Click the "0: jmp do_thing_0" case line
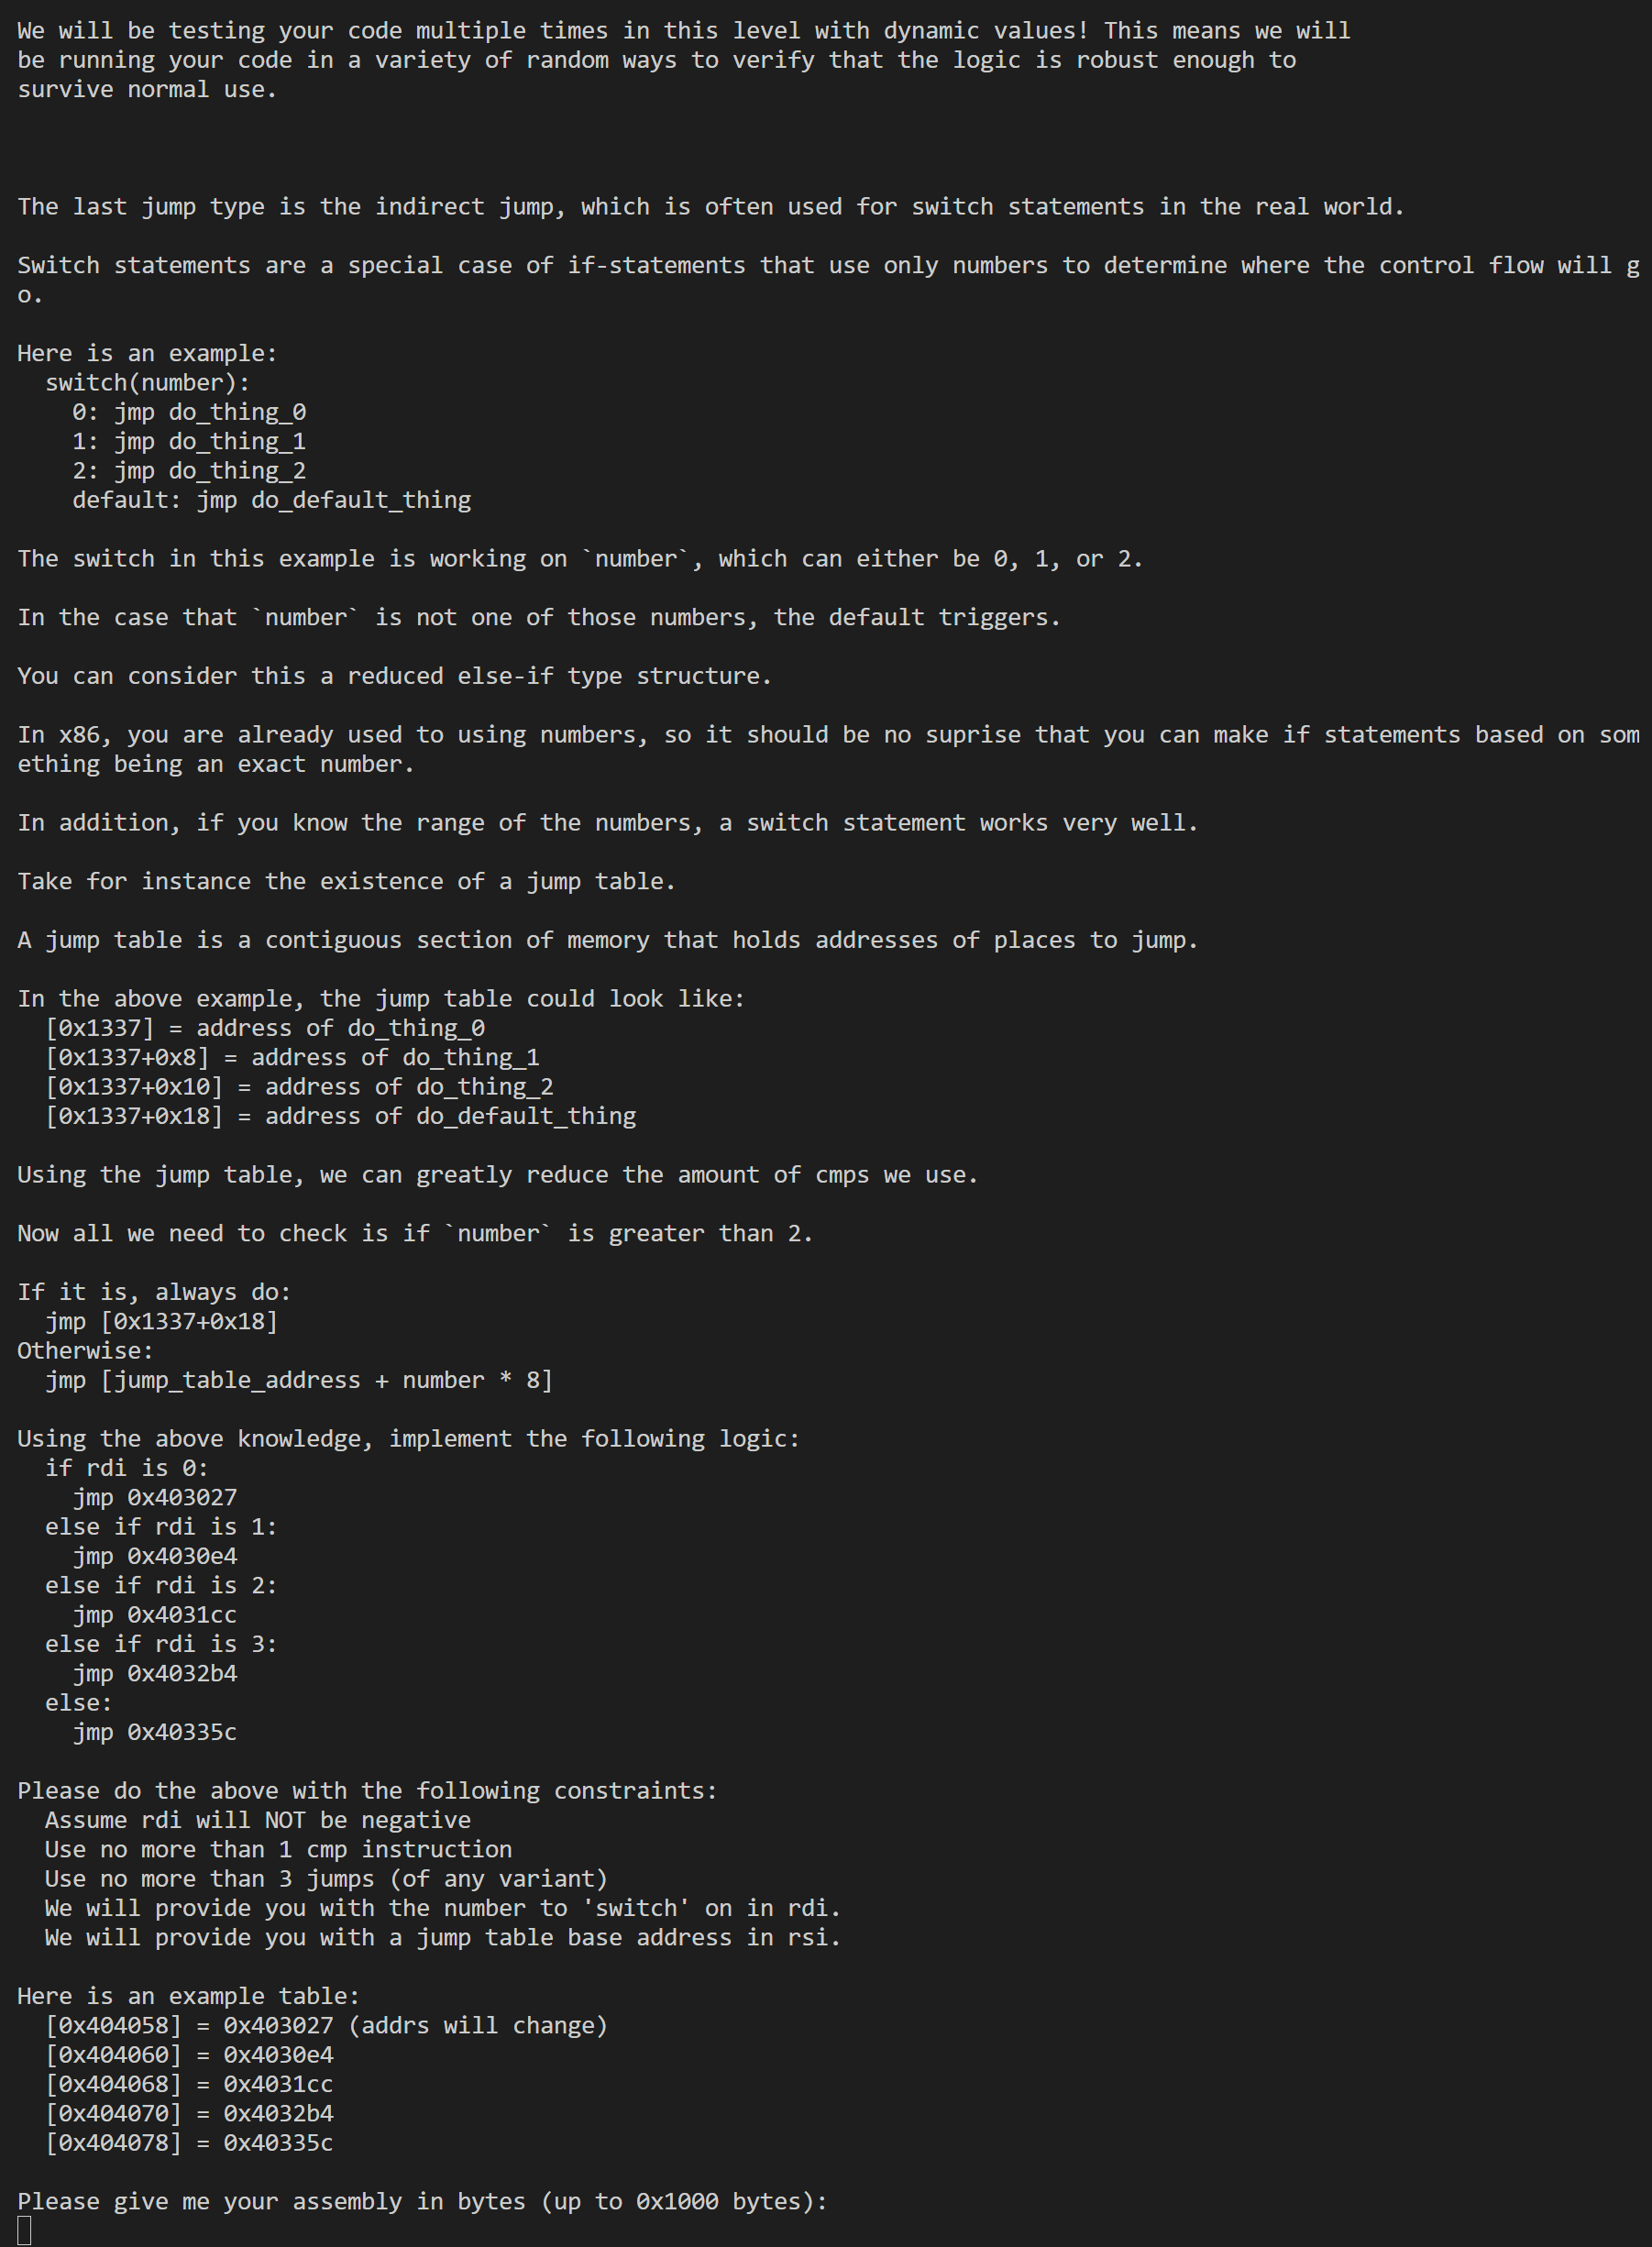The height and width of the screenshot is (2247, 1652). point(189,412)
